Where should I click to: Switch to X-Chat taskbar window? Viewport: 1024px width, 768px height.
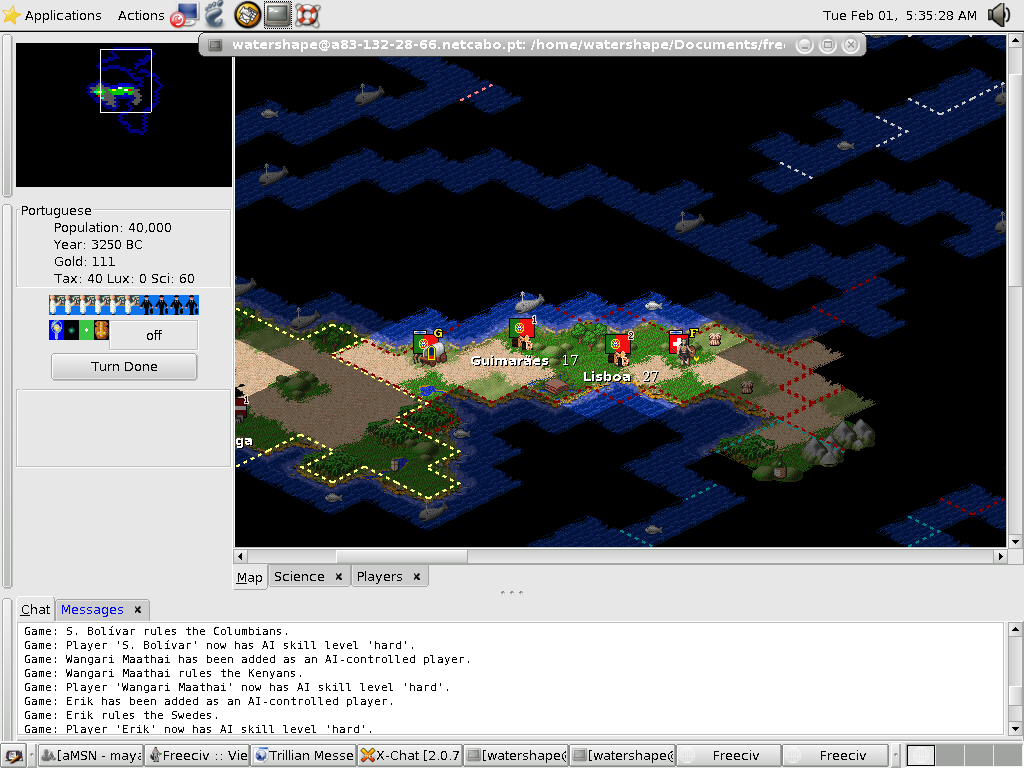pos(410,756)
